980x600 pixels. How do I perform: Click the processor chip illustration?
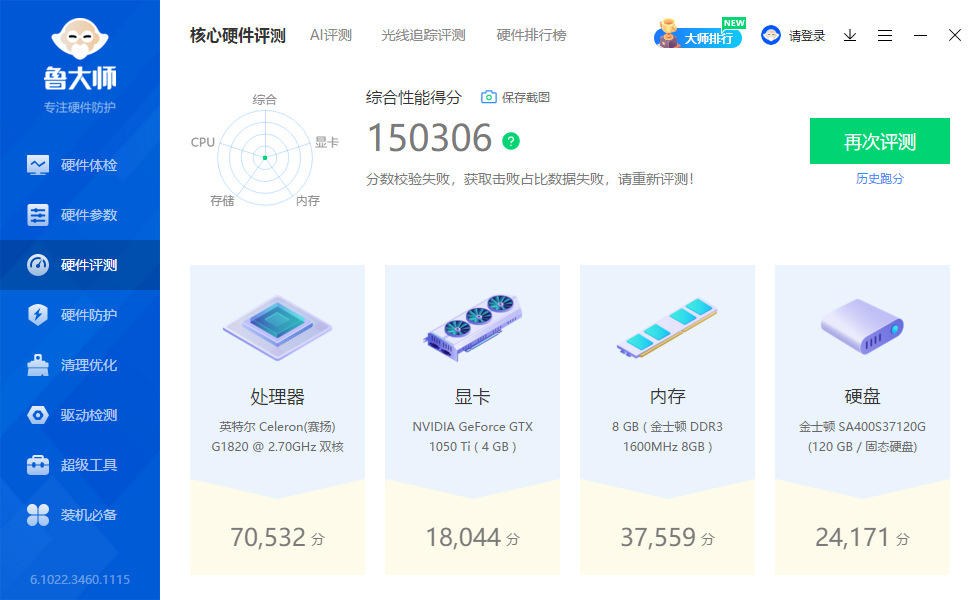pos(278,328)
